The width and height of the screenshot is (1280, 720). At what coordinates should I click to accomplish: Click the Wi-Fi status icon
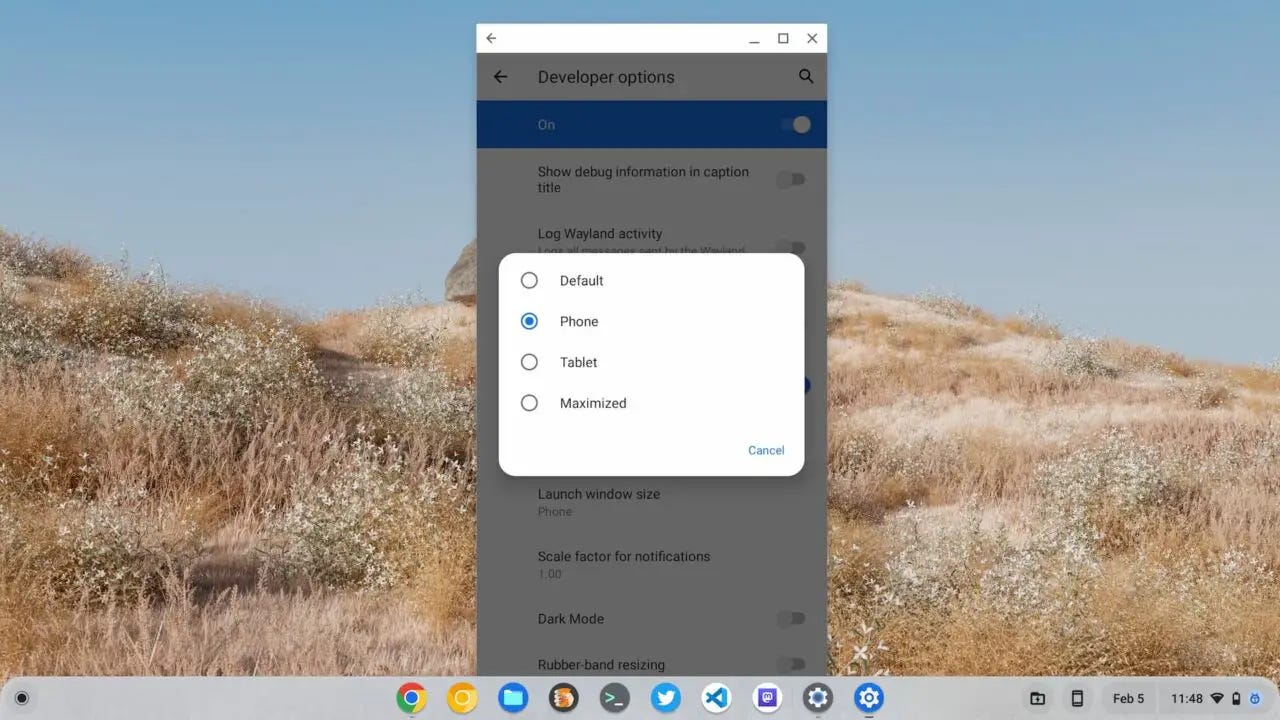click(1217, 698)
